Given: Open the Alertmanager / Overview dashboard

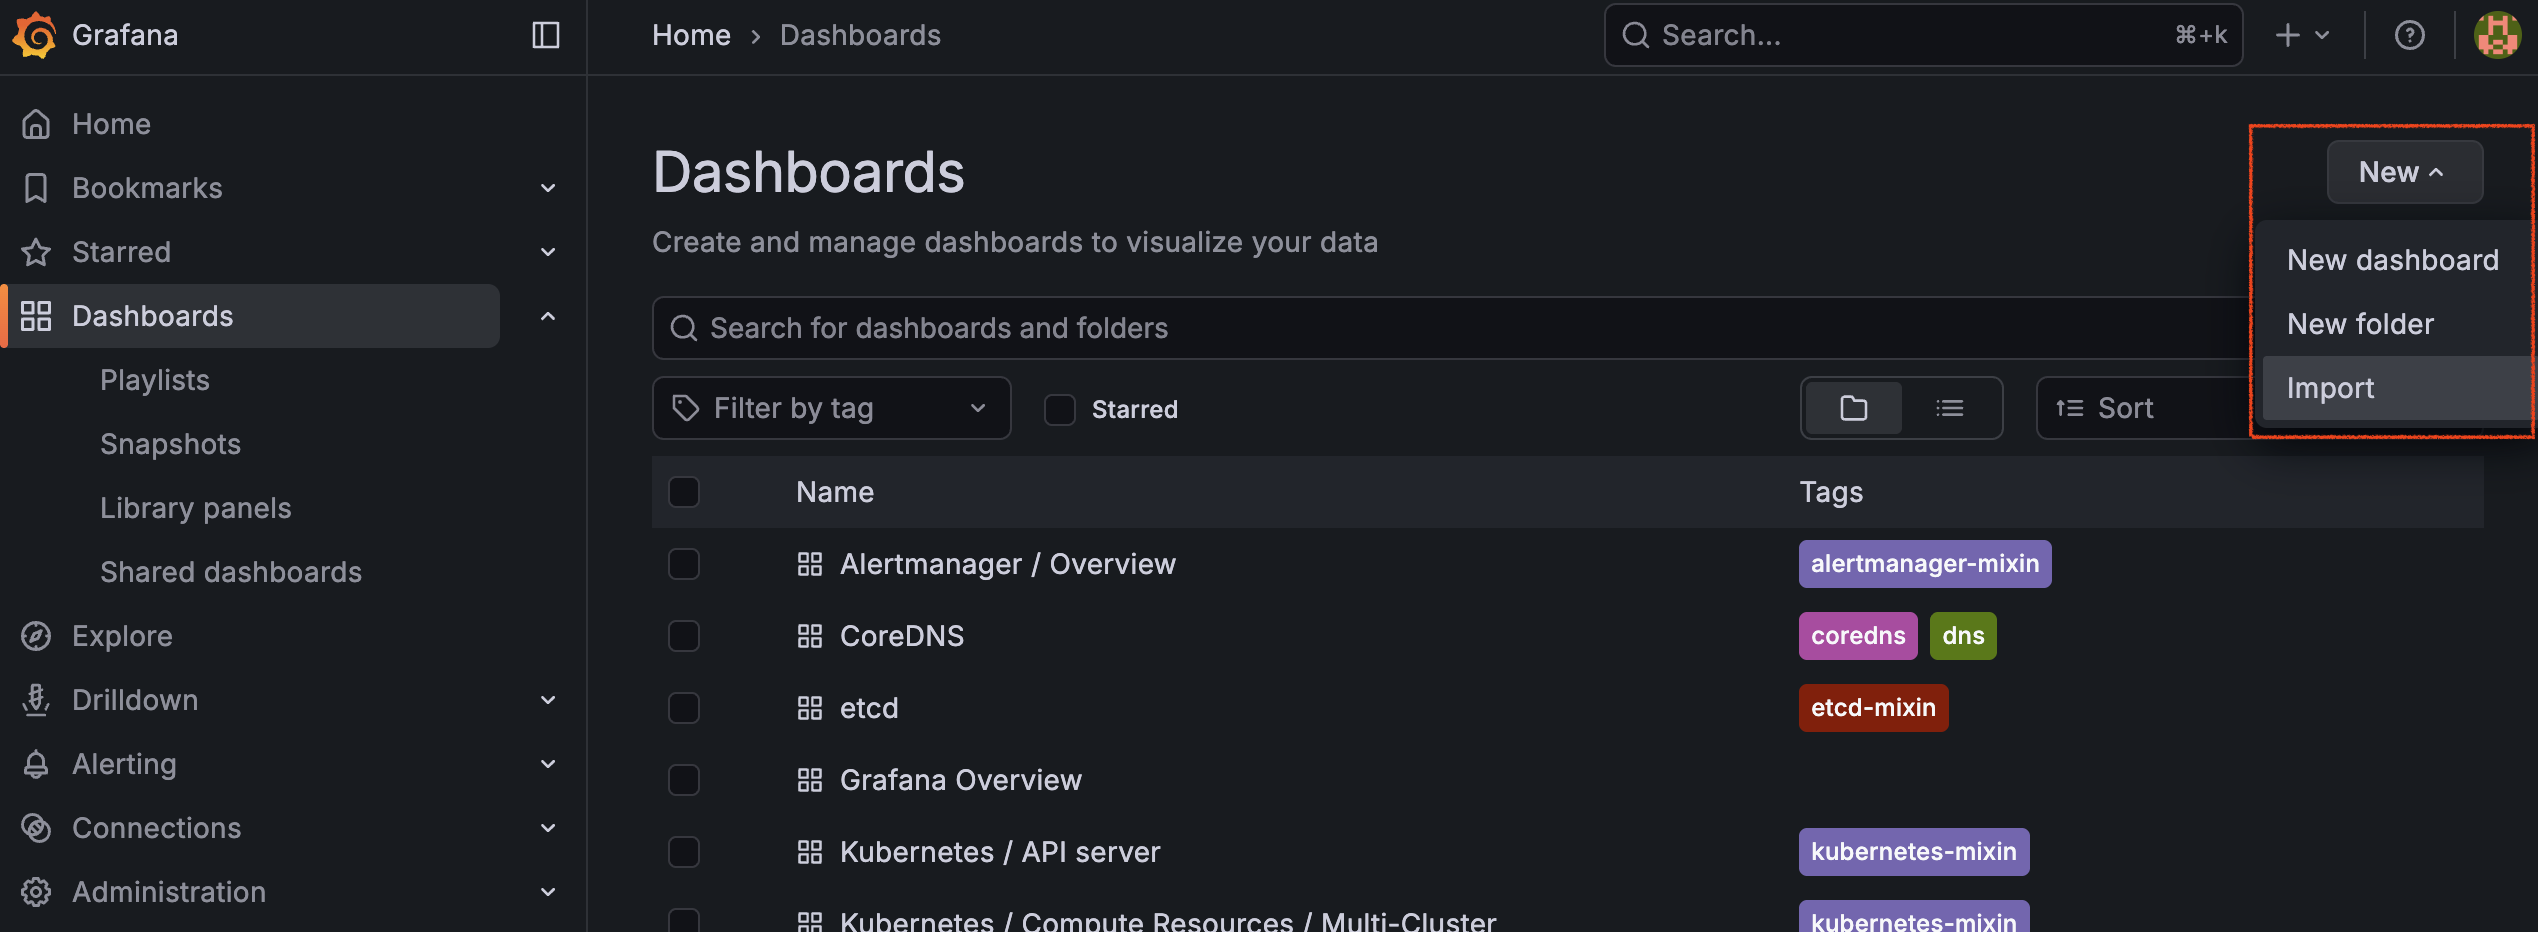Looking at the screenshot, I should tap(1007, 564).
